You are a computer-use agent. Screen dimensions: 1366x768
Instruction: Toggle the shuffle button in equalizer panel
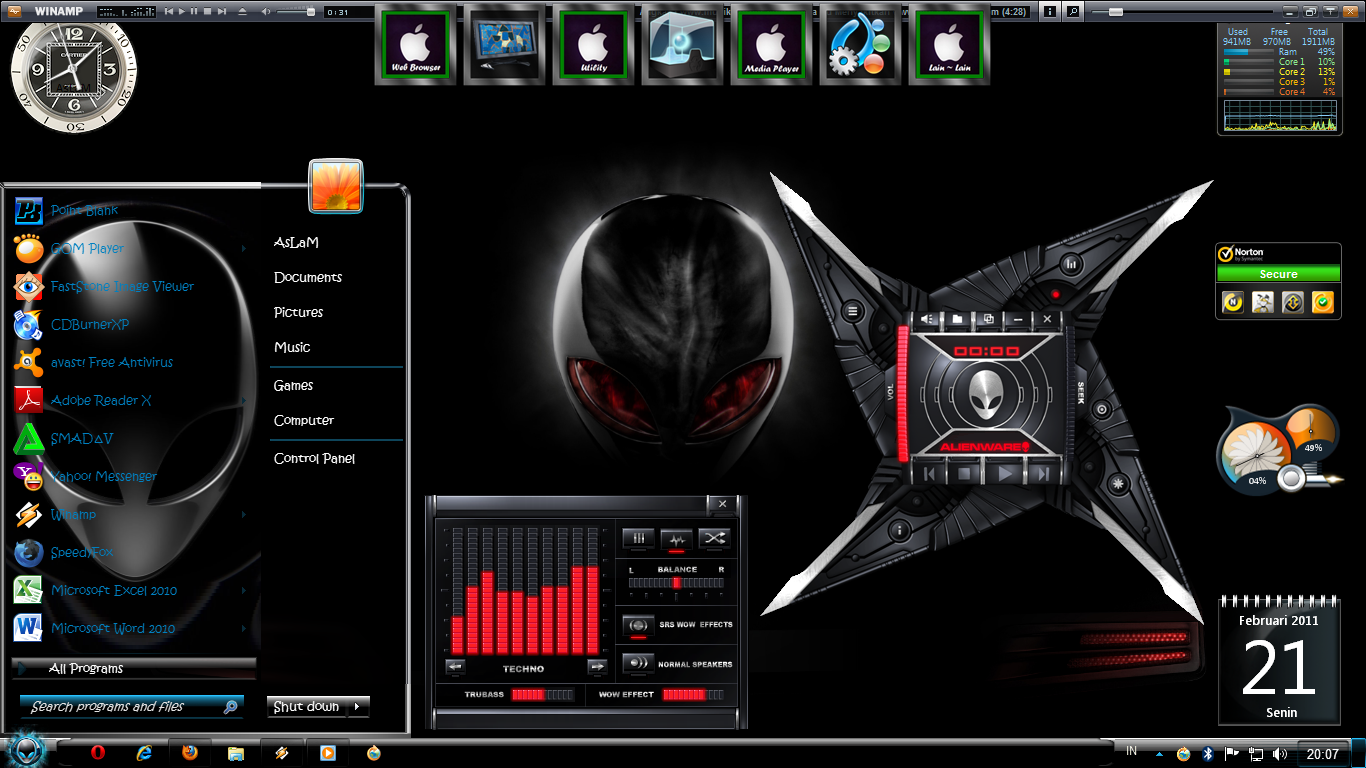click(714, 538)
